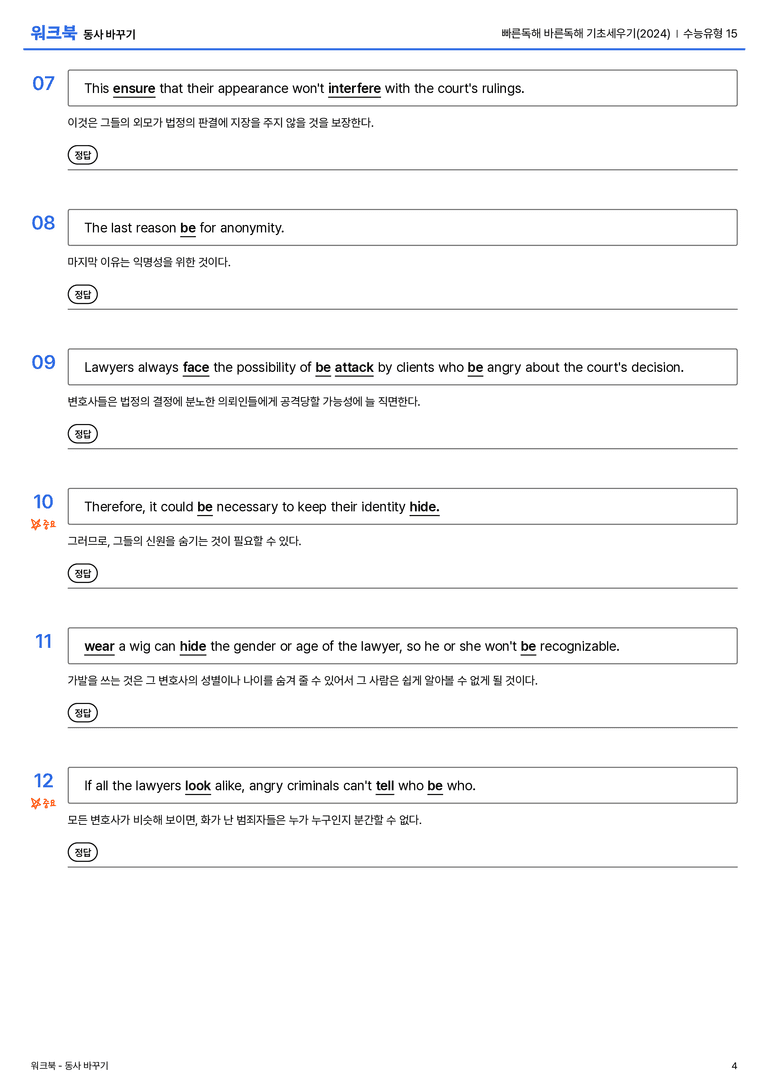Click the underlined word 'hide.' in sentence 10
The image size is (768, 1087).
click(x=424, y=507)
